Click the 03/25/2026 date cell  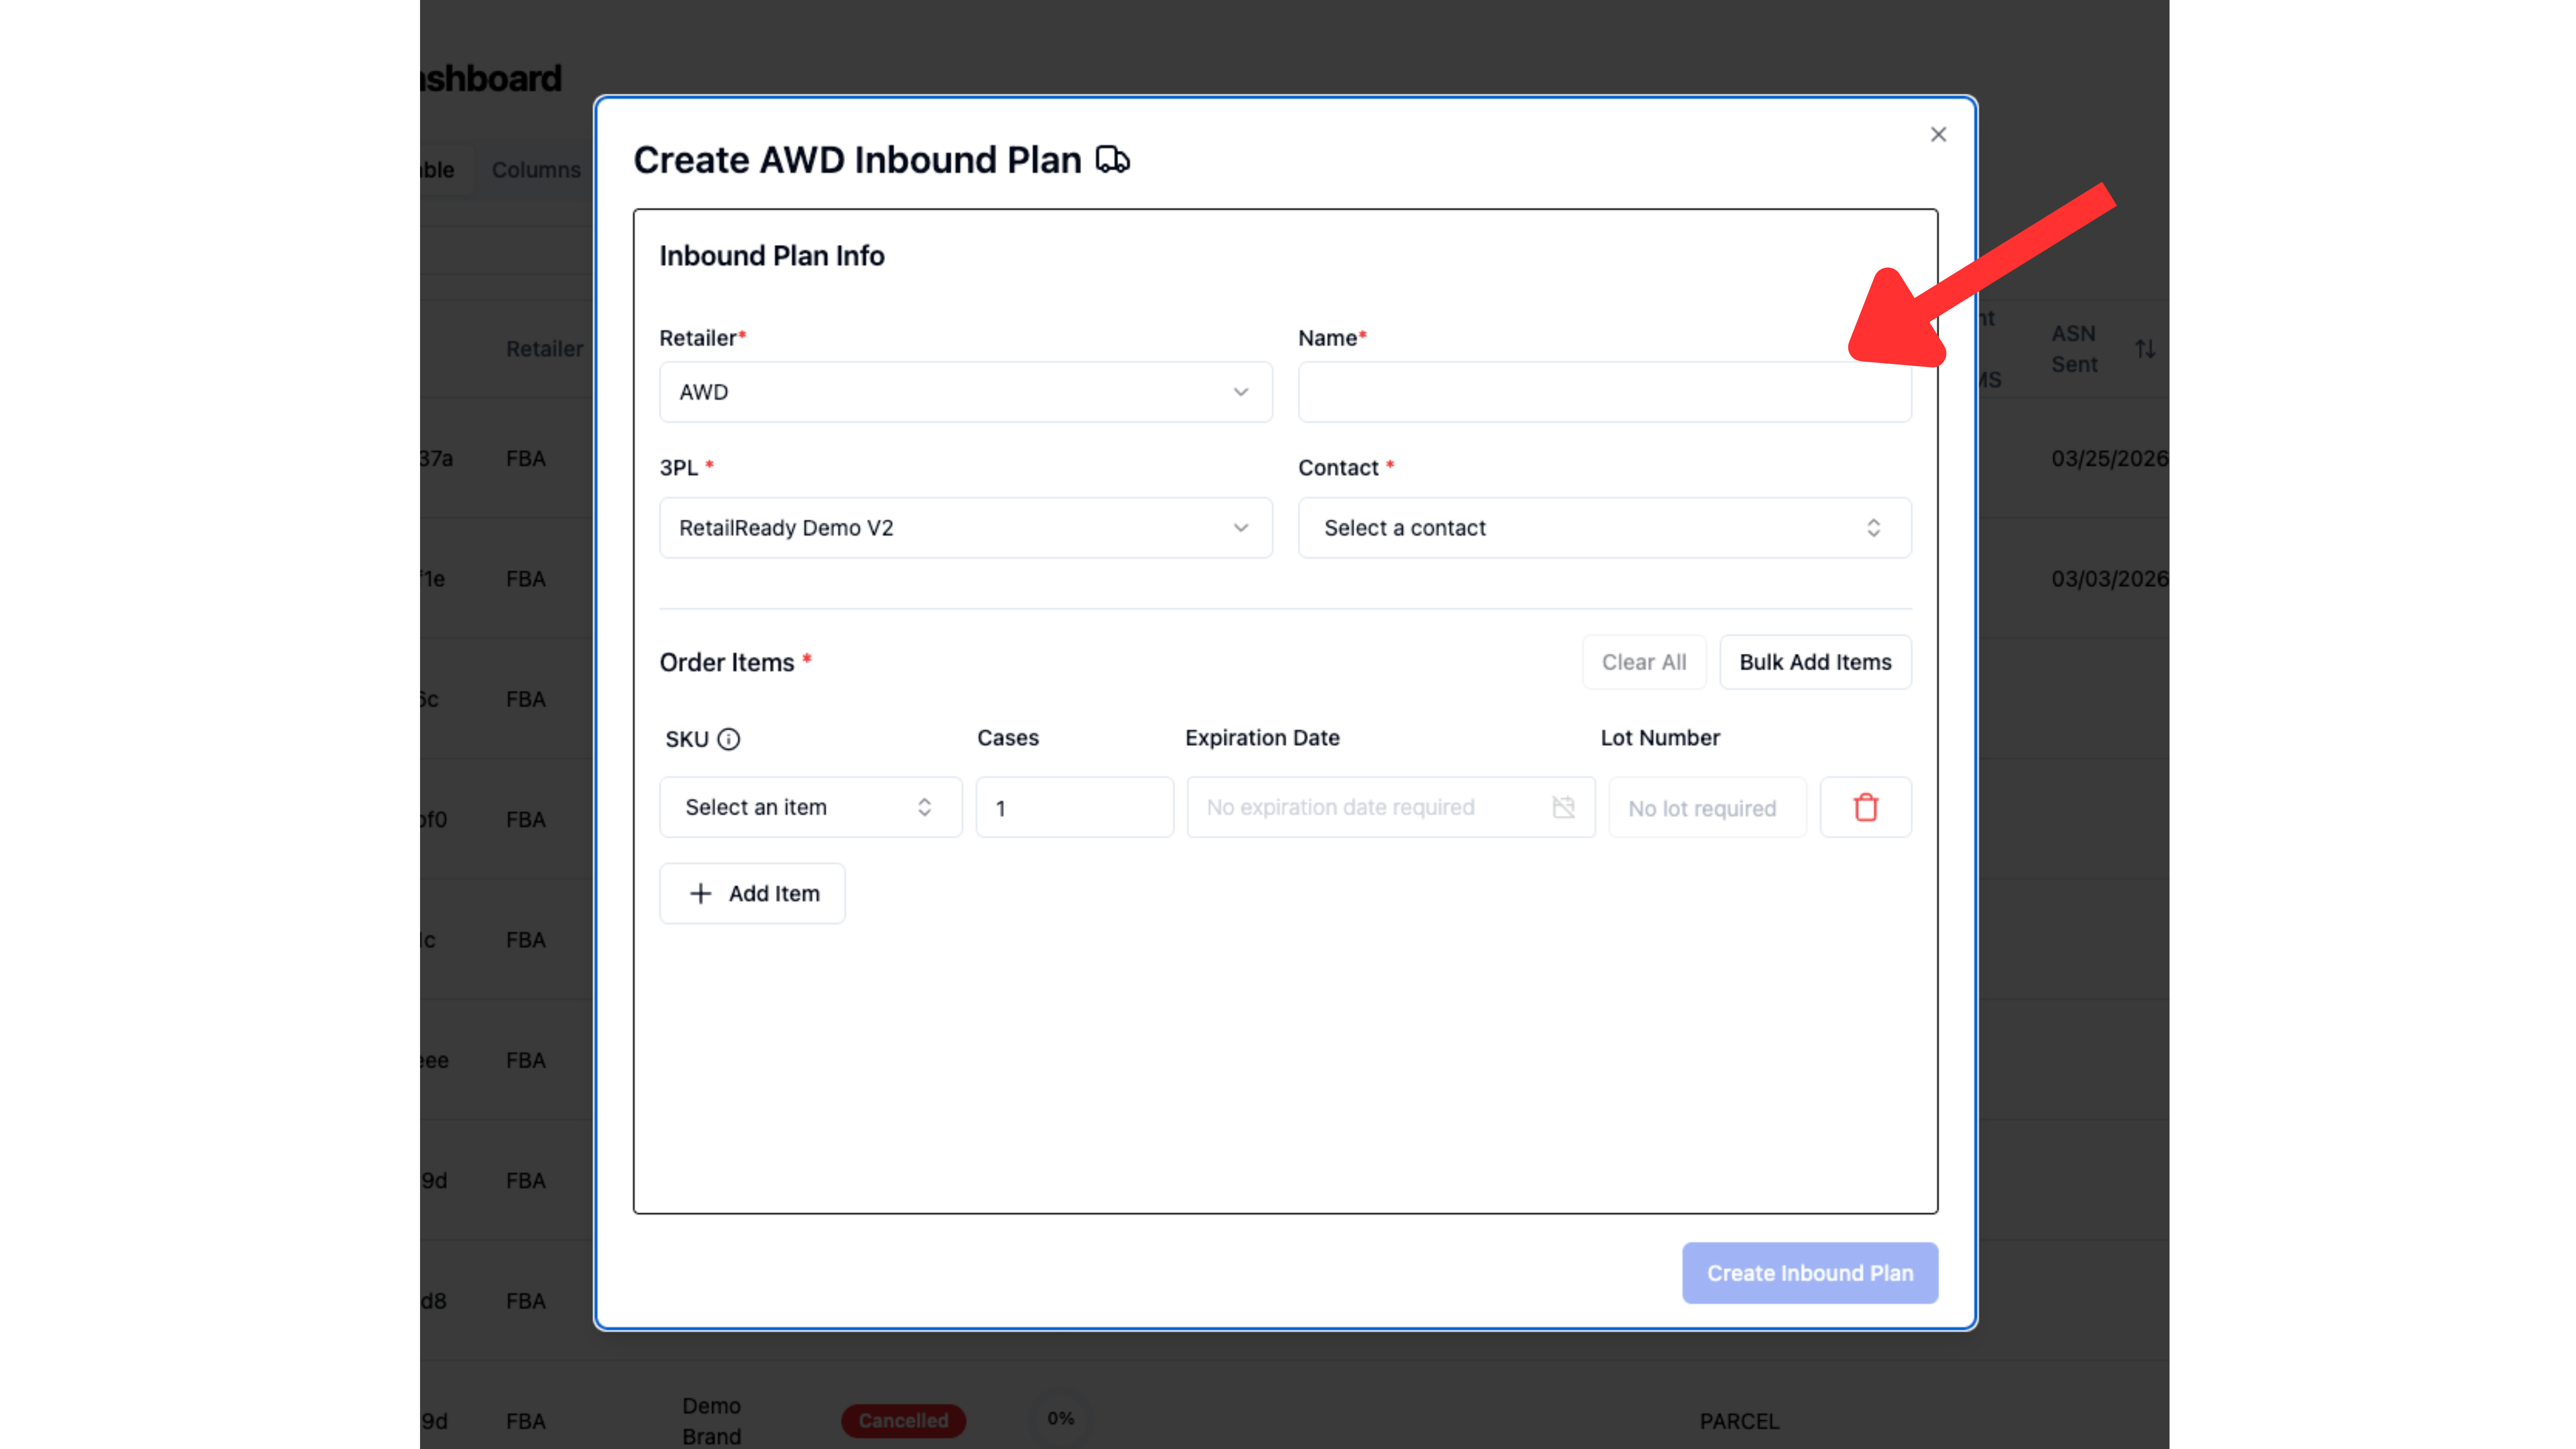pyautogui.click(x=2109, y=458)
